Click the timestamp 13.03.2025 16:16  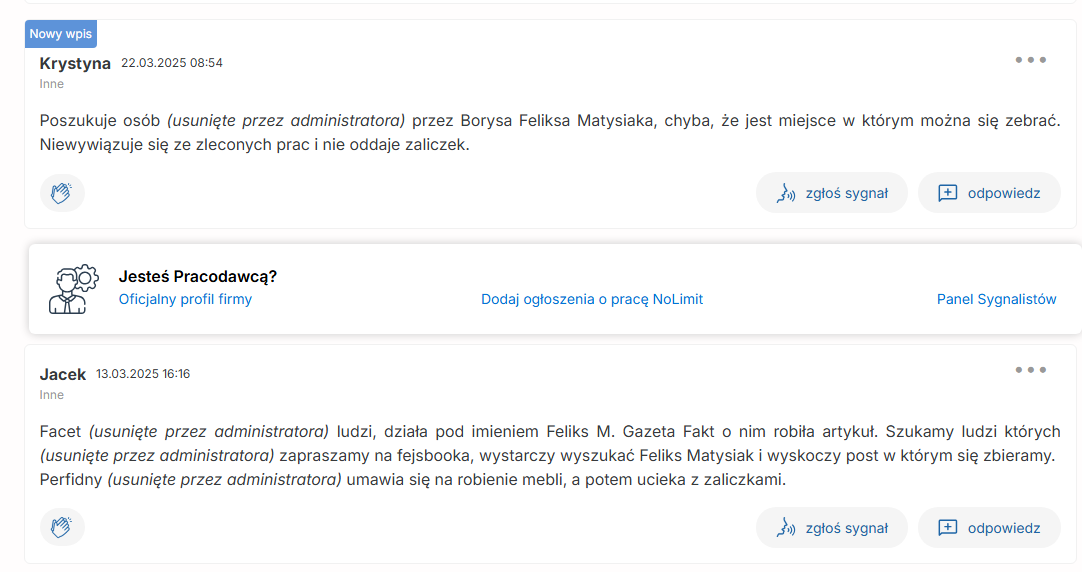click(143, 374)
